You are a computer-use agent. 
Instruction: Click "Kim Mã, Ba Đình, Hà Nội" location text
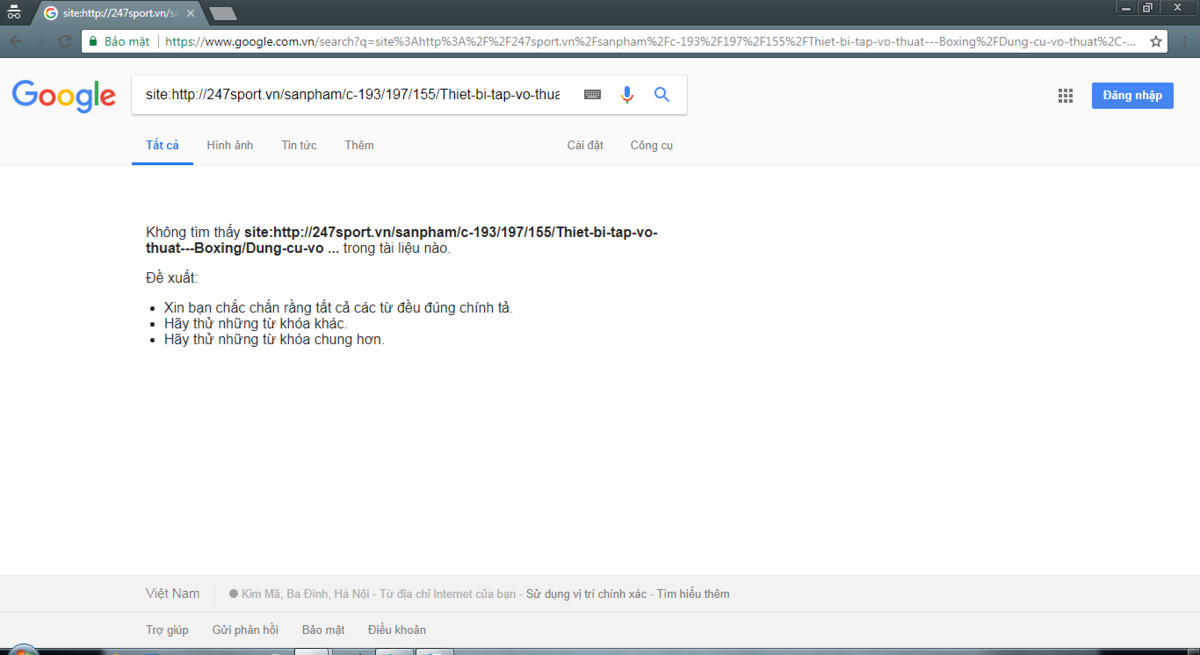tap(305, 594)
